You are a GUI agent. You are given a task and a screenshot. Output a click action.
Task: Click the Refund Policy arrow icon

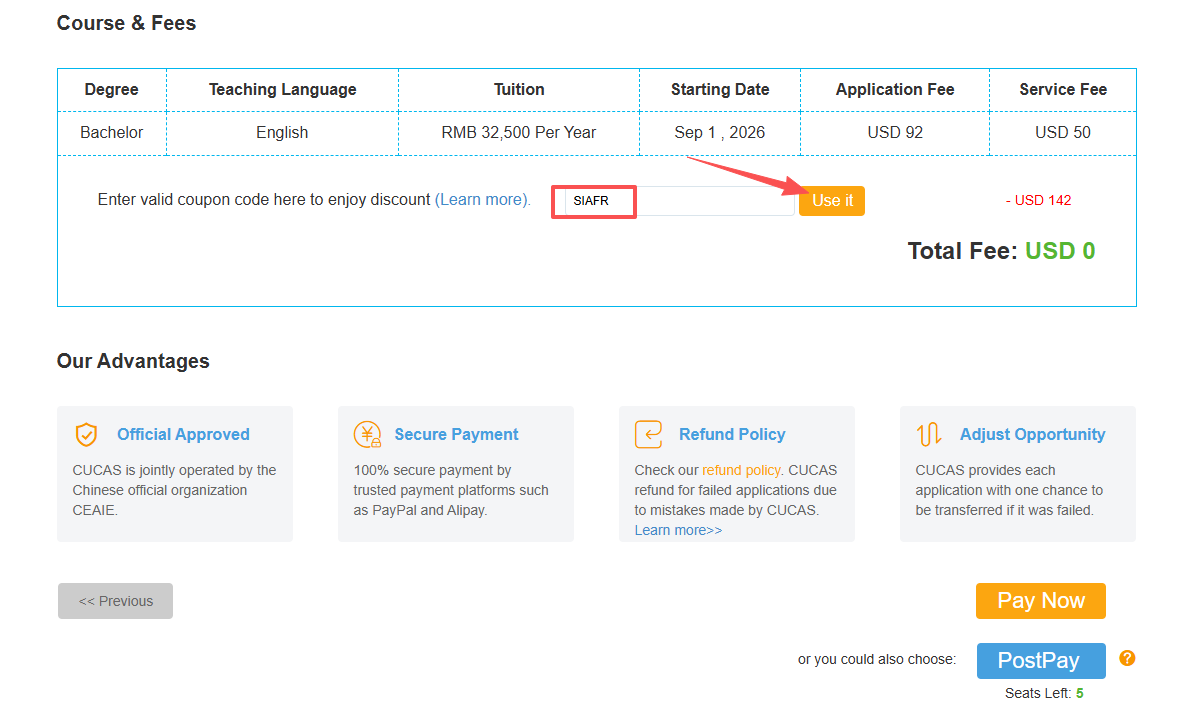649,435
